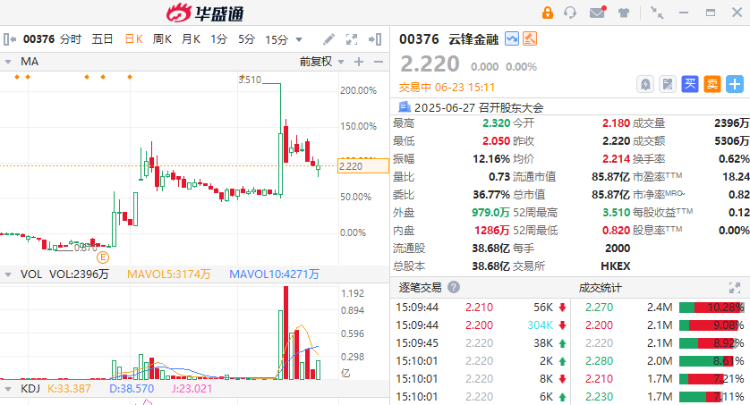The image size is (750, 405).
Task: Switch to the 五日 chart tab
Action: point(102,39)
